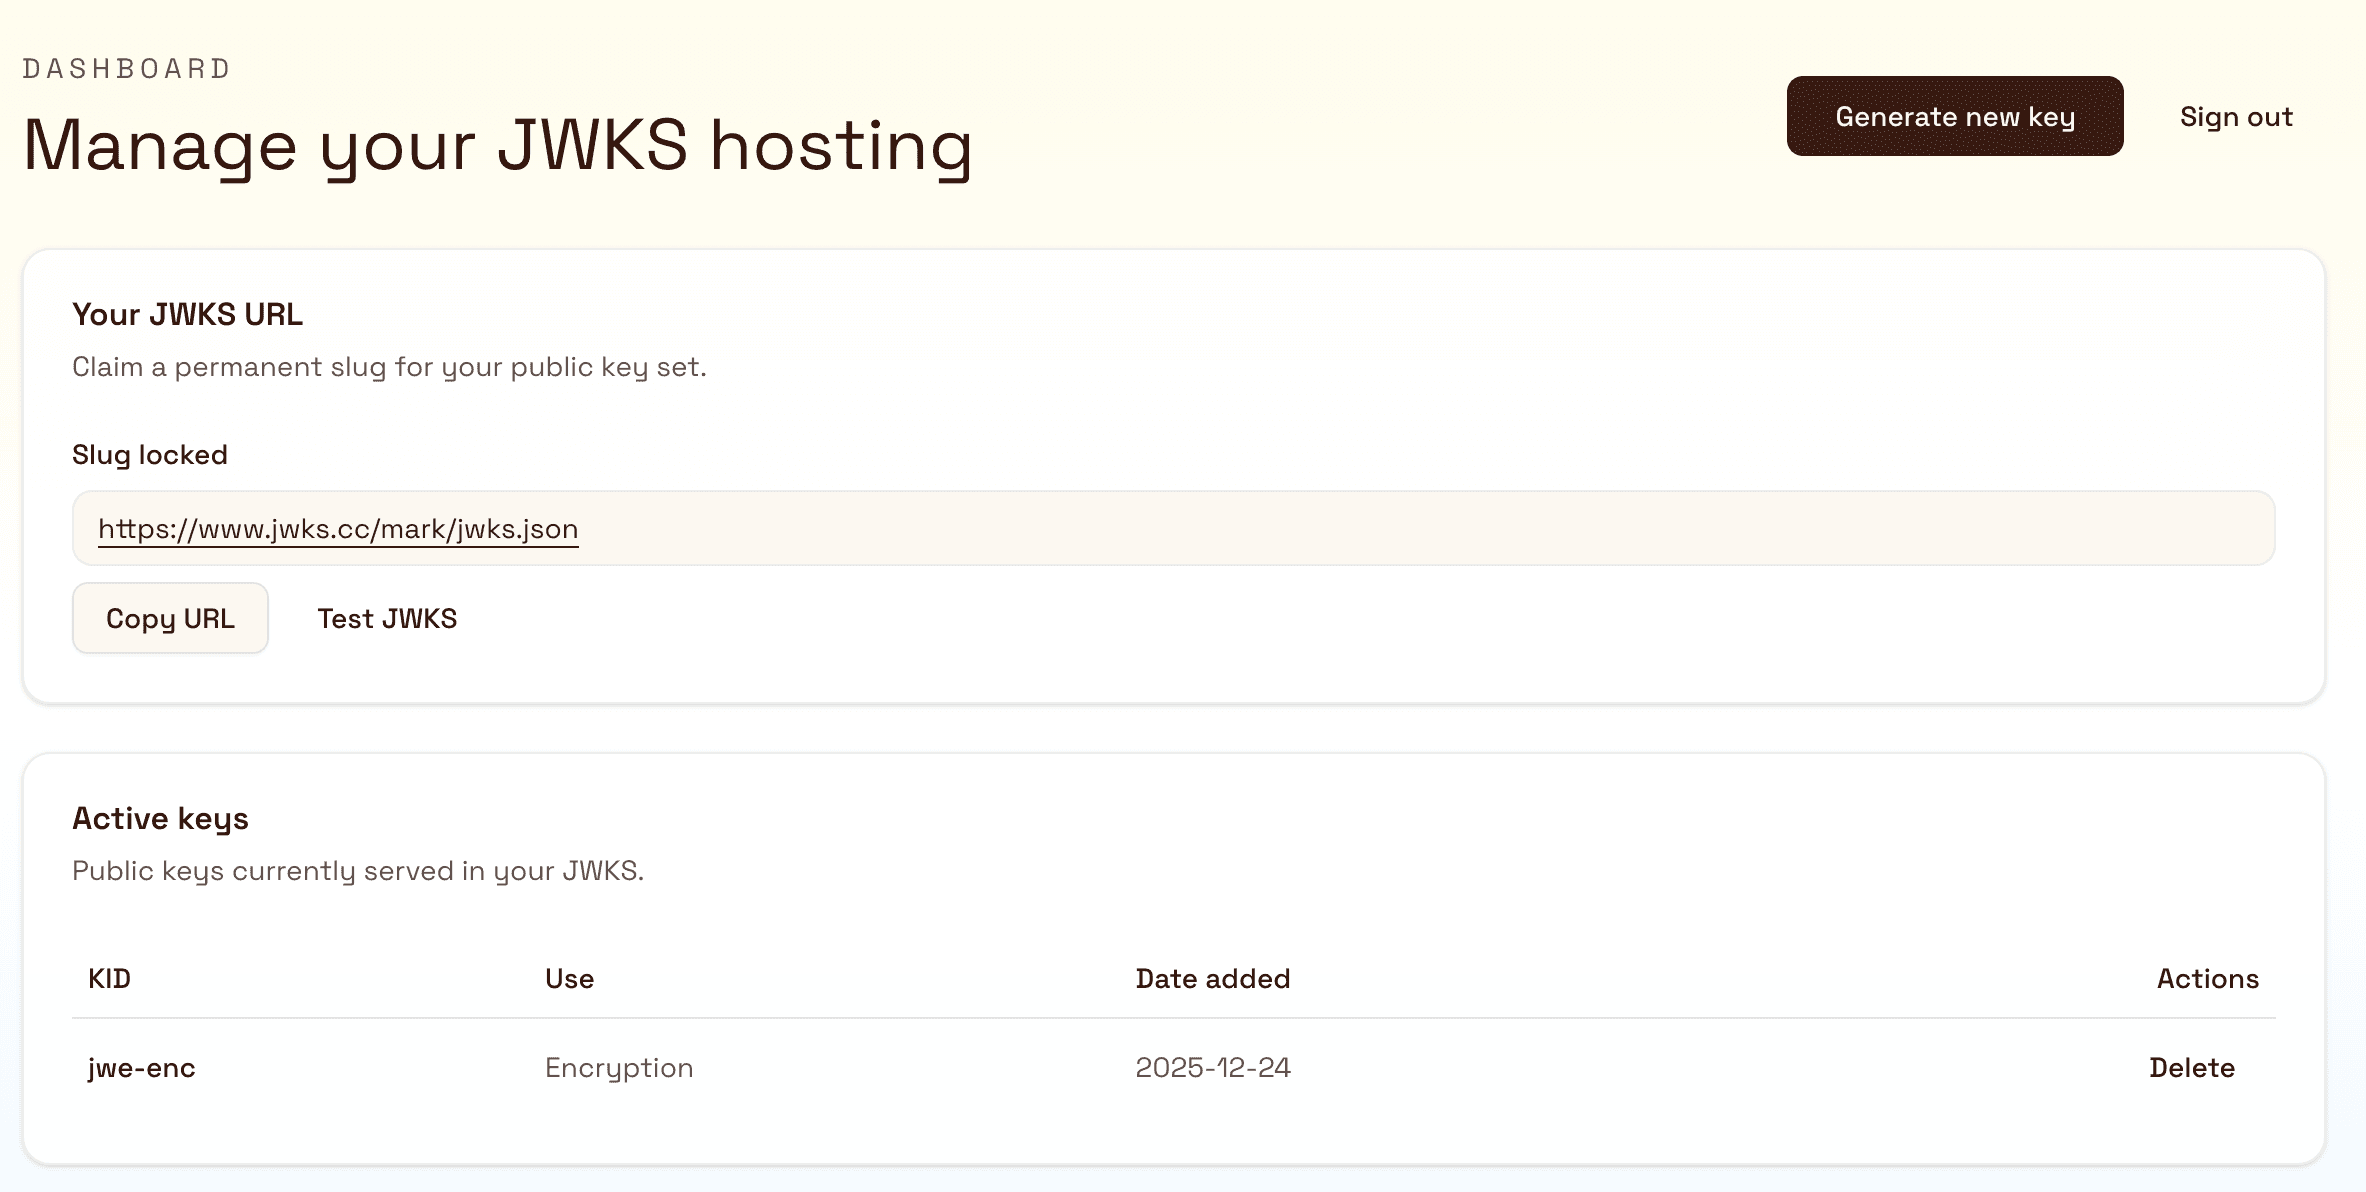Open the https://www.jwks.cc/mark/jwks.json link
Viewport: 2366px width, 1192px height.
[337, 528]
